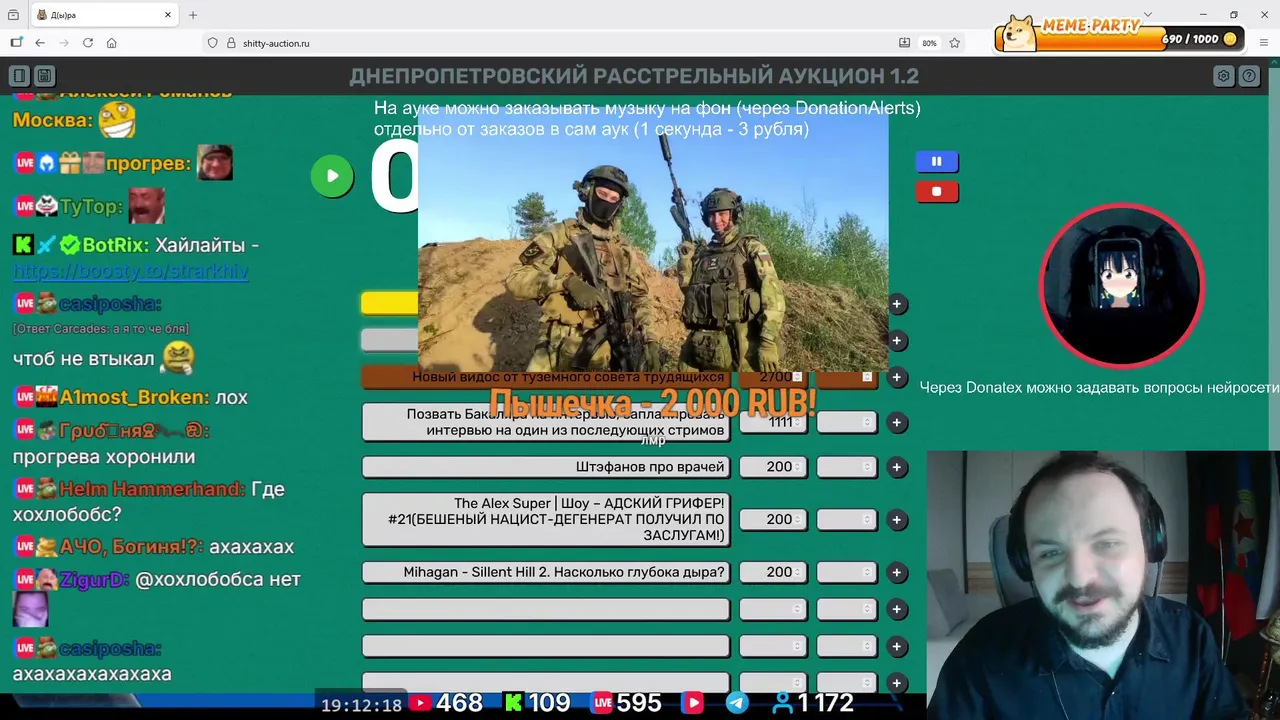
Task: Go to the browser home page
Action: 112,43
